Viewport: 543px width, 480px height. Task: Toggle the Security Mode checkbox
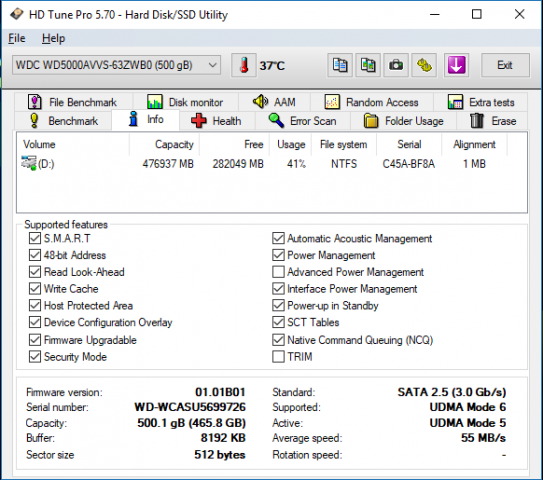tap(35, 357)
